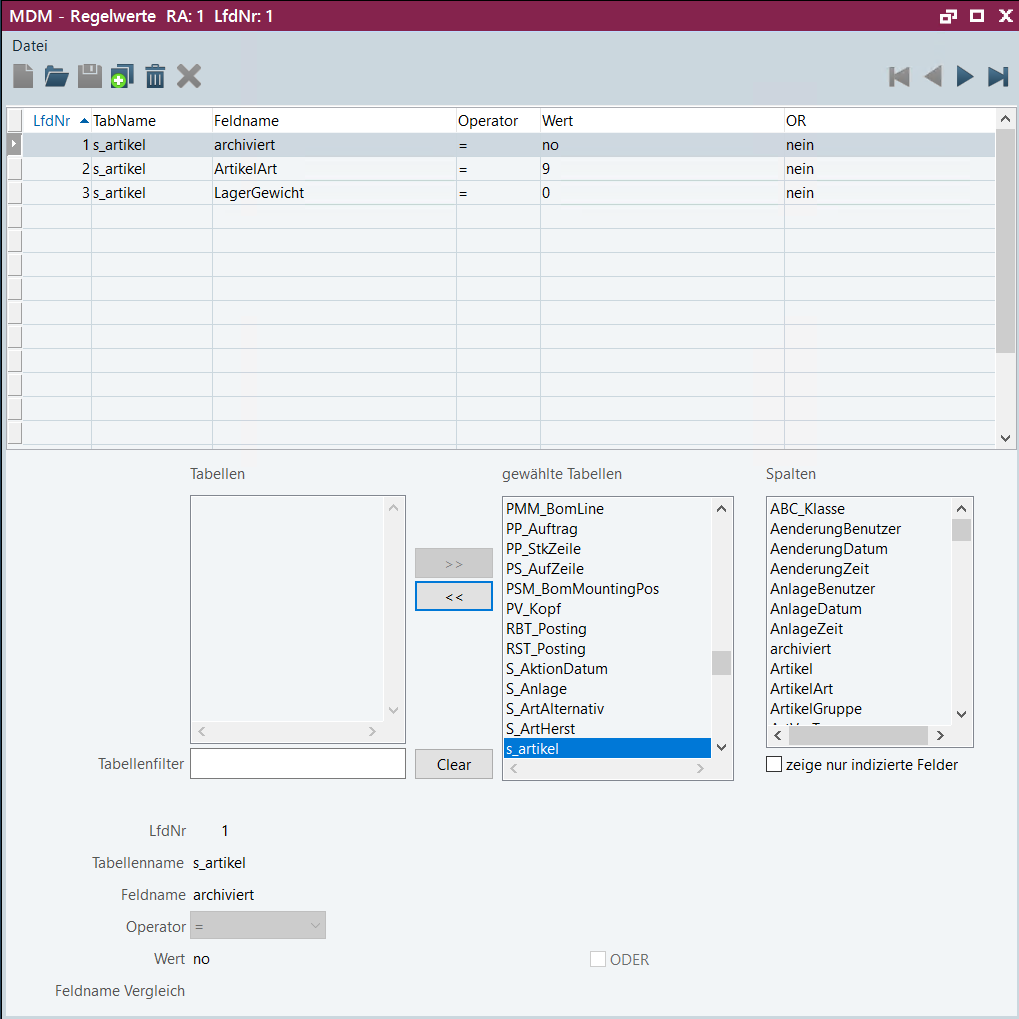The image size is (1019, 1019).
Task: Jump to the last record
Action: (998, 76)
